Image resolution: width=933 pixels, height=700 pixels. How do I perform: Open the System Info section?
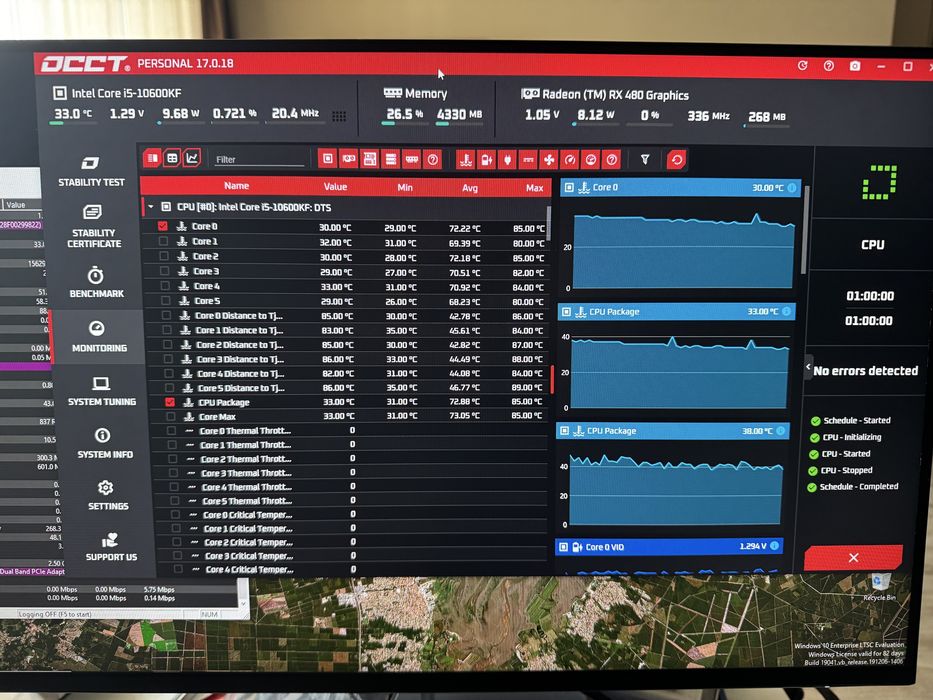click(104, 444)
